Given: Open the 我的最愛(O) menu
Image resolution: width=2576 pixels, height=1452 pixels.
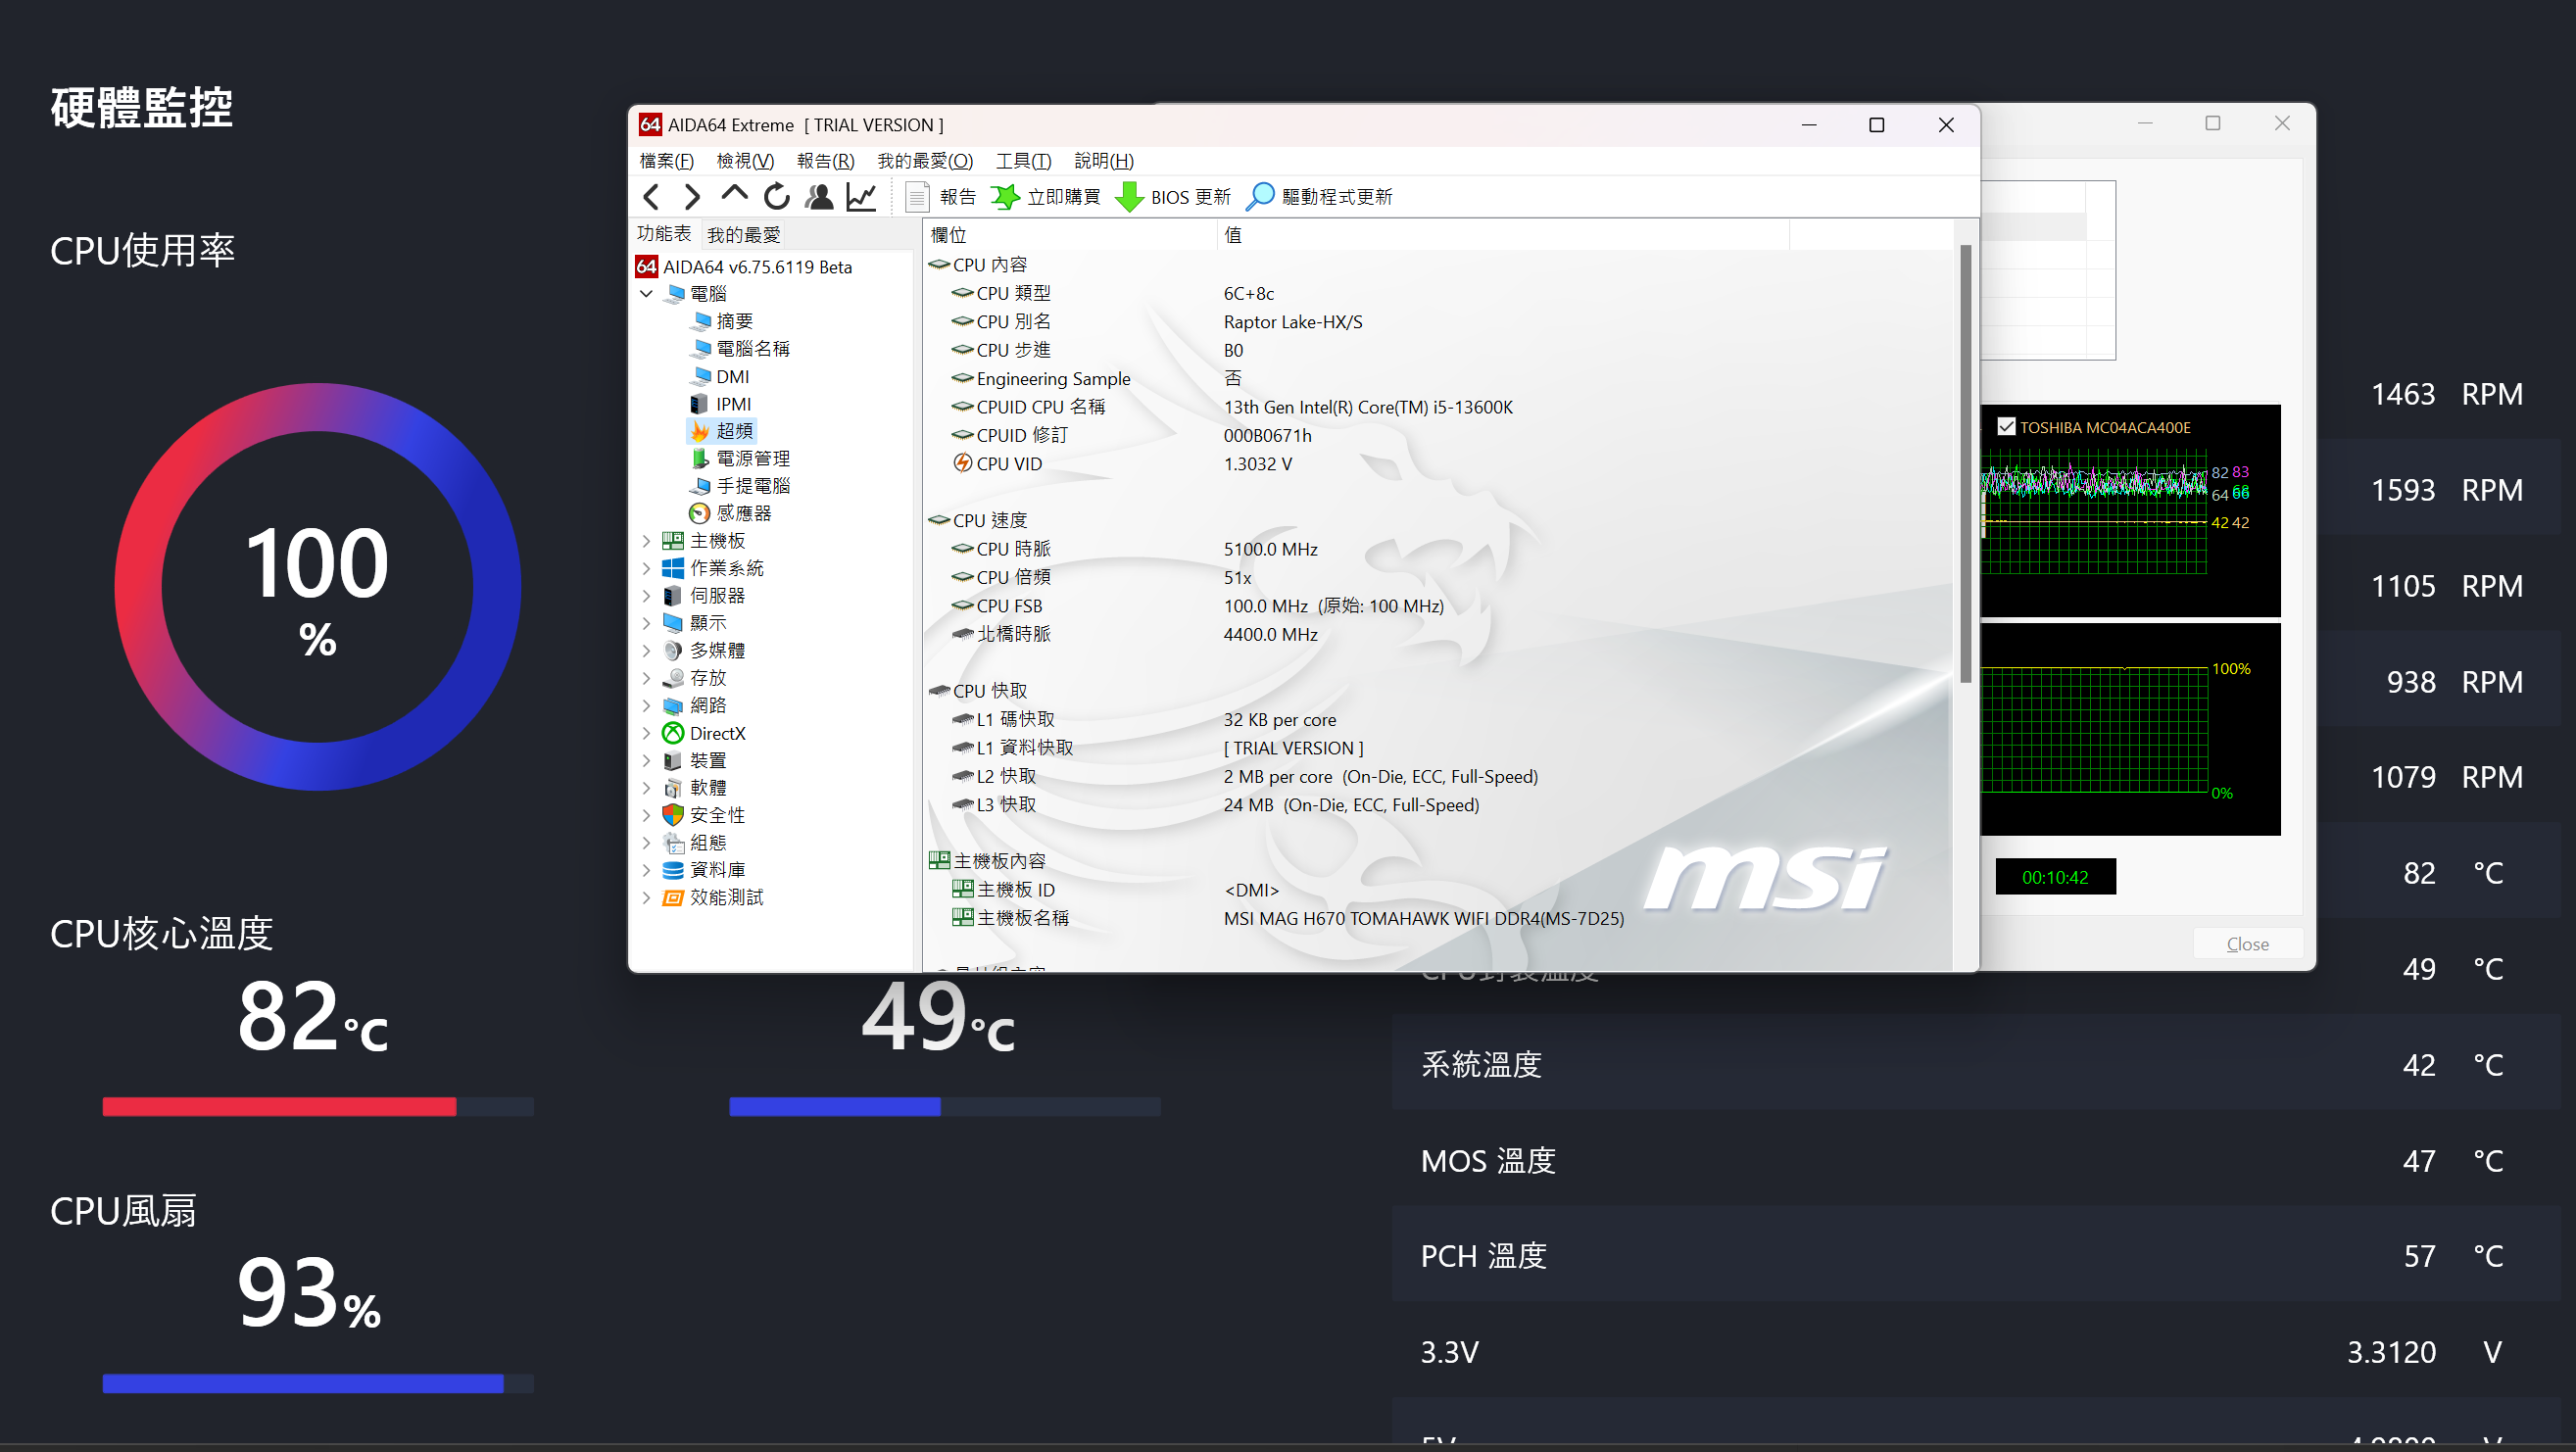Looking at the screenshot, I should [925, 161].
